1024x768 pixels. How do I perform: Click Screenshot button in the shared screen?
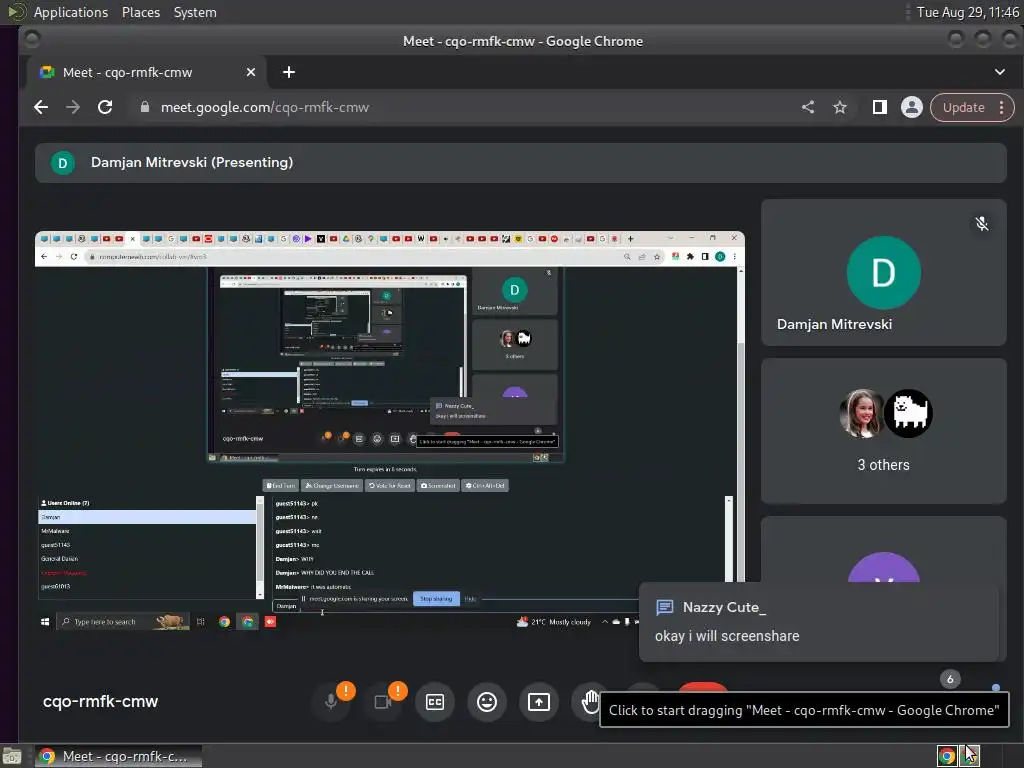click(x=438, y=486)
